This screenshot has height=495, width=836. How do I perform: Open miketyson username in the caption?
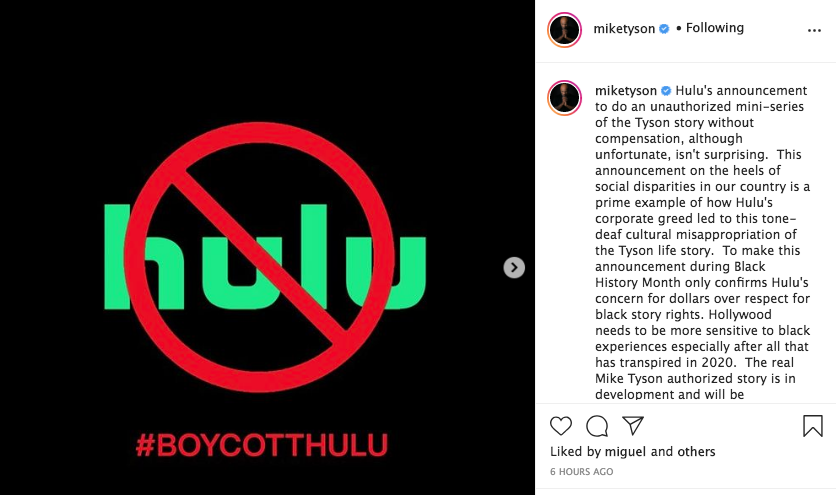625,91
